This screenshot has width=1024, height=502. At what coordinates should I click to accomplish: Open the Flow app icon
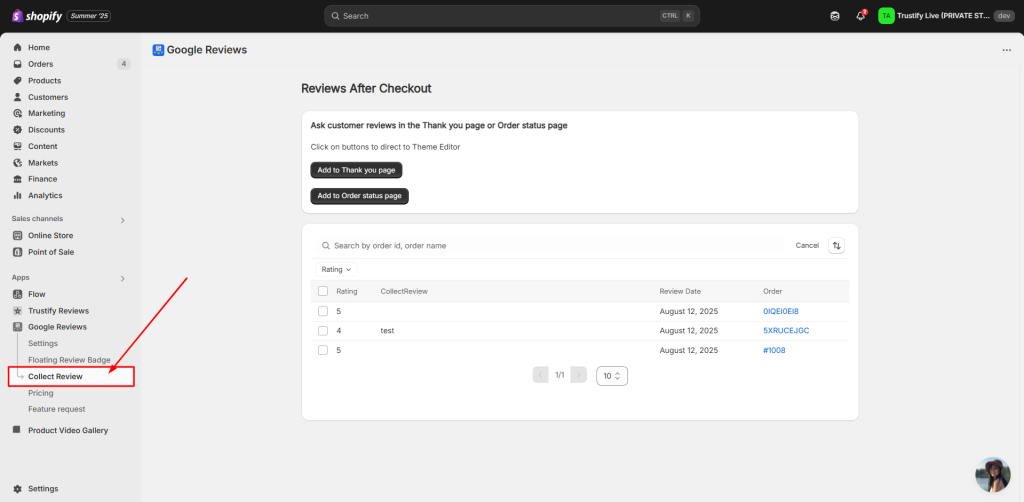point(18,294)
